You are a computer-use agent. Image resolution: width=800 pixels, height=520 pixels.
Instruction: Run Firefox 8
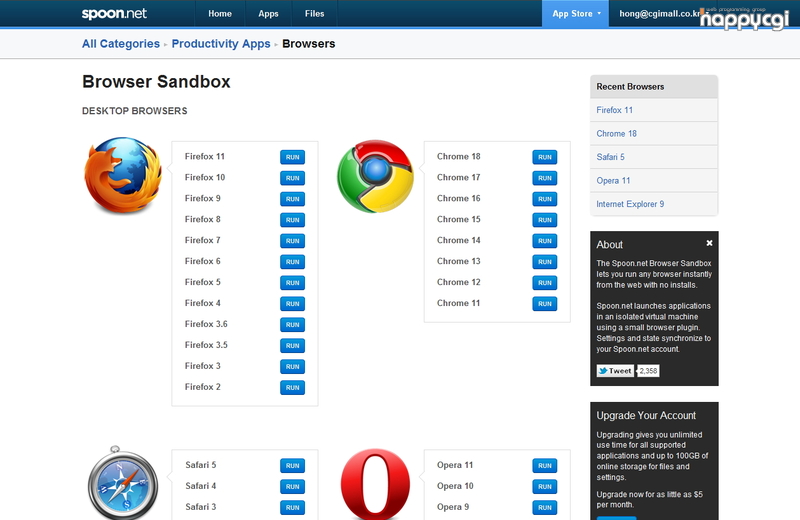[292, 220]
